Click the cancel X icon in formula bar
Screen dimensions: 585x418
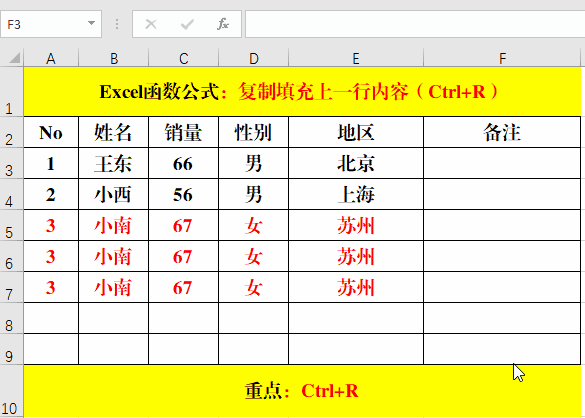click(x=151, y=24)
